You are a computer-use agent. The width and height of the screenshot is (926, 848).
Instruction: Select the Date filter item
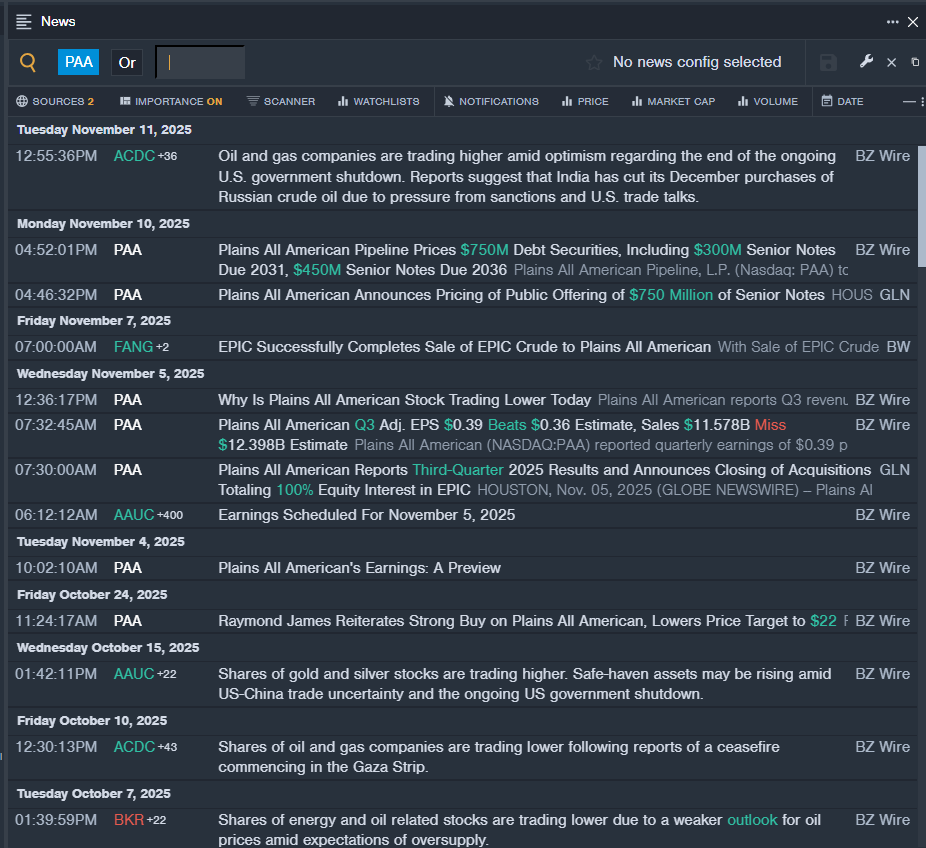click(842, 101)
